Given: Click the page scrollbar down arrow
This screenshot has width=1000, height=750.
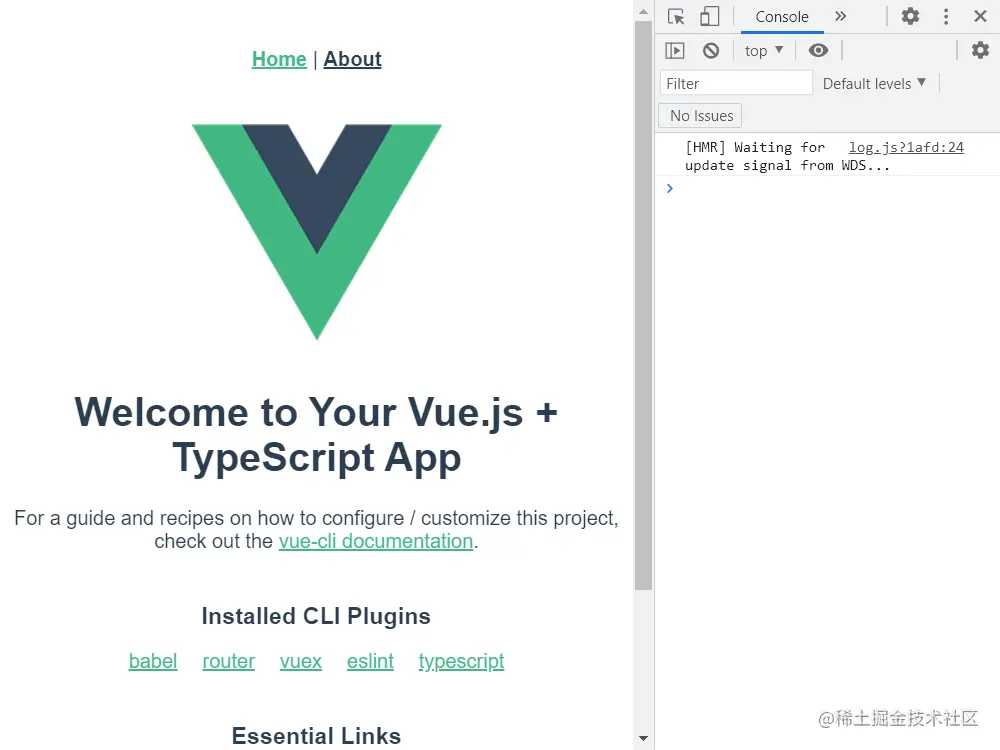Looking at the screenshot, I should point(643,739).
